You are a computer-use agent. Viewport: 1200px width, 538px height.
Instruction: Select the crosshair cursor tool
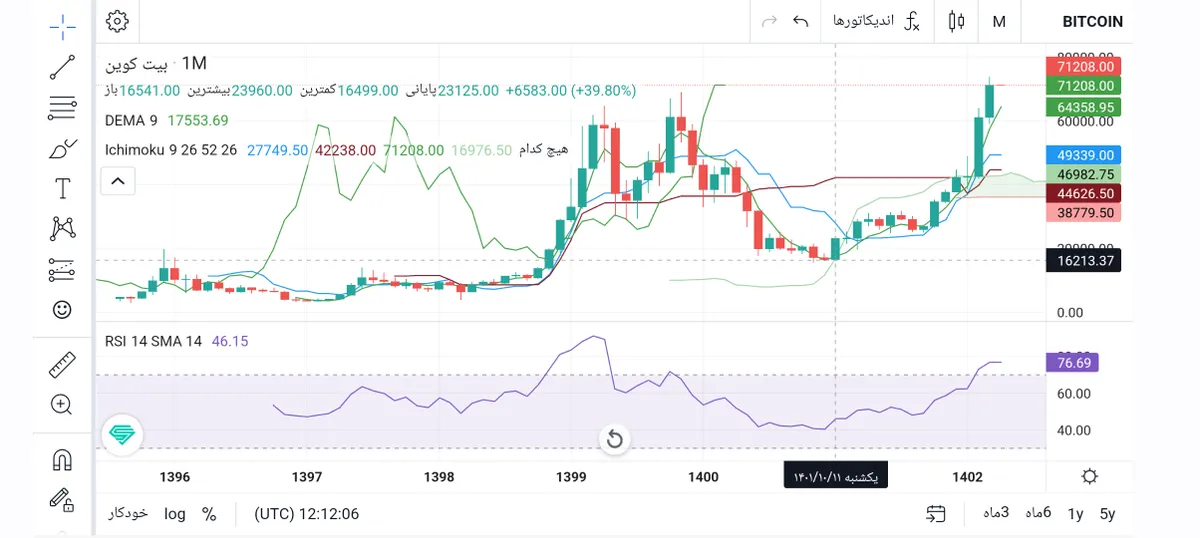coord(62,27)
